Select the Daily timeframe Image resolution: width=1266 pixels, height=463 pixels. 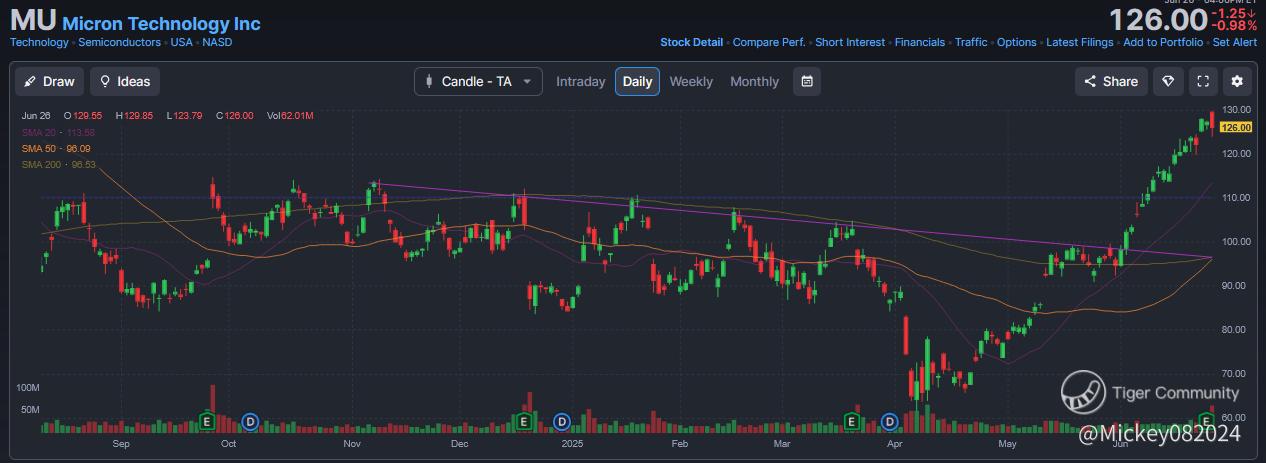point(637,82)
